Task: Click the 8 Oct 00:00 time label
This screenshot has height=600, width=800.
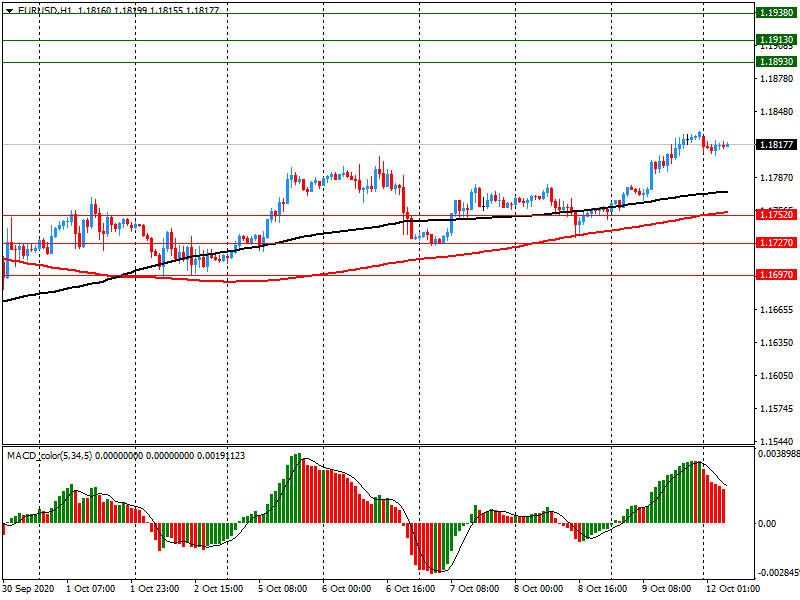Action: point(538,589)
